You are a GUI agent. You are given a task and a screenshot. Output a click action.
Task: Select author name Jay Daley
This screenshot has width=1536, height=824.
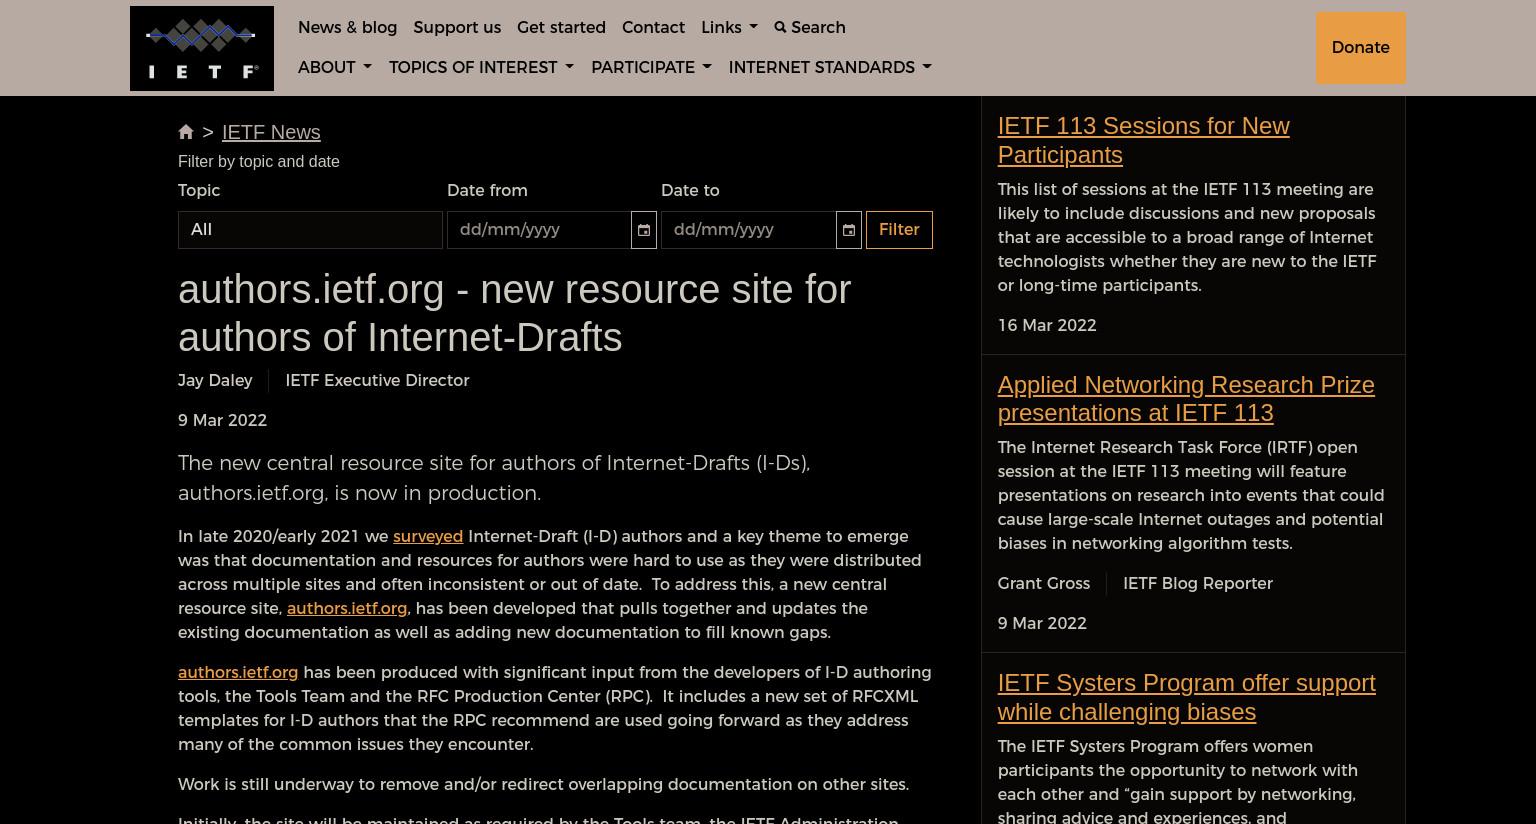pos(215,380)
